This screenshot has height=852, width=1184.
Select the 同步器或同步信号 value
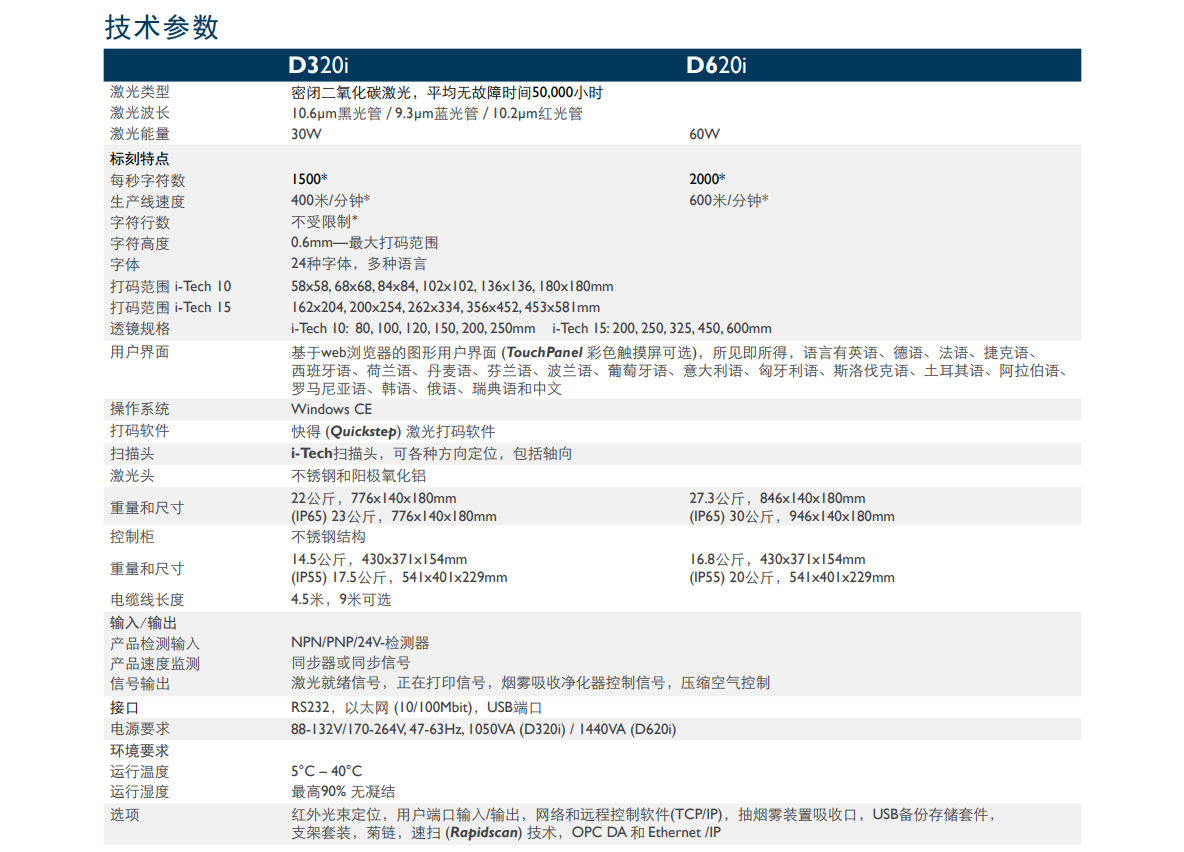tap(351, 663)
